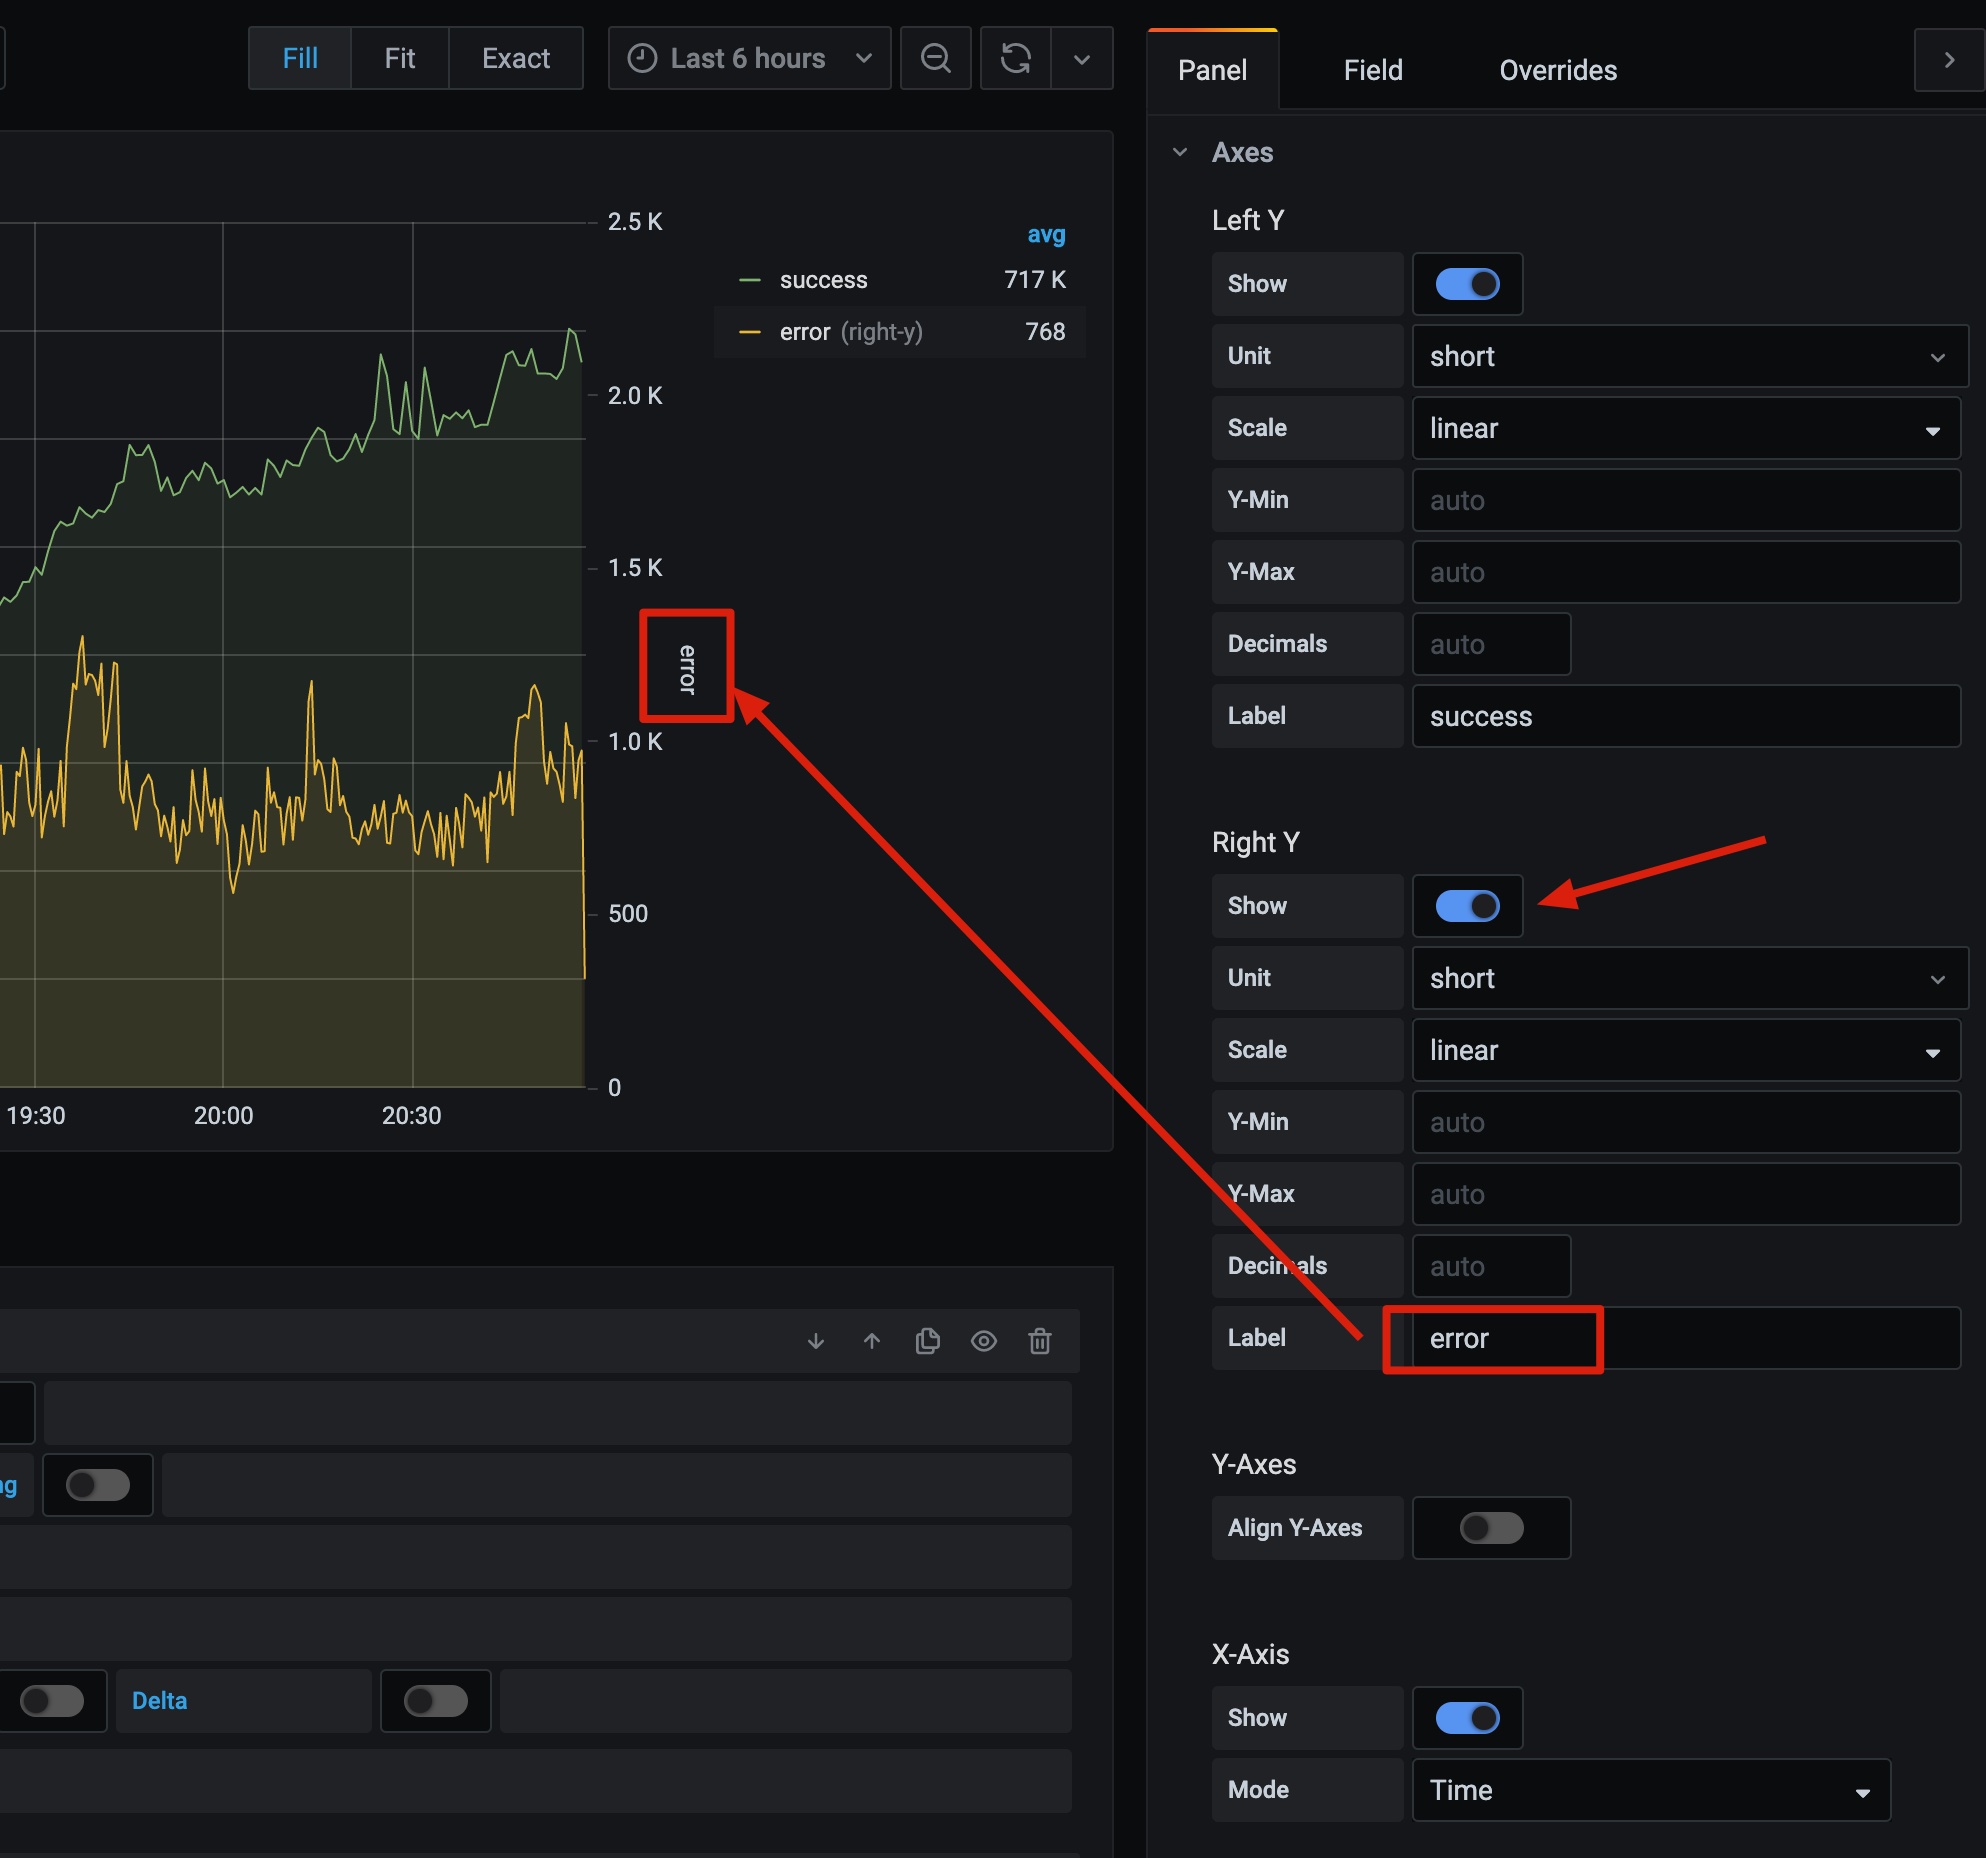Viewport: 1986px width, 1858px height.
Task: Switch to the Overrides tab
Action: pyautogui.click(x=1557, y=70)
